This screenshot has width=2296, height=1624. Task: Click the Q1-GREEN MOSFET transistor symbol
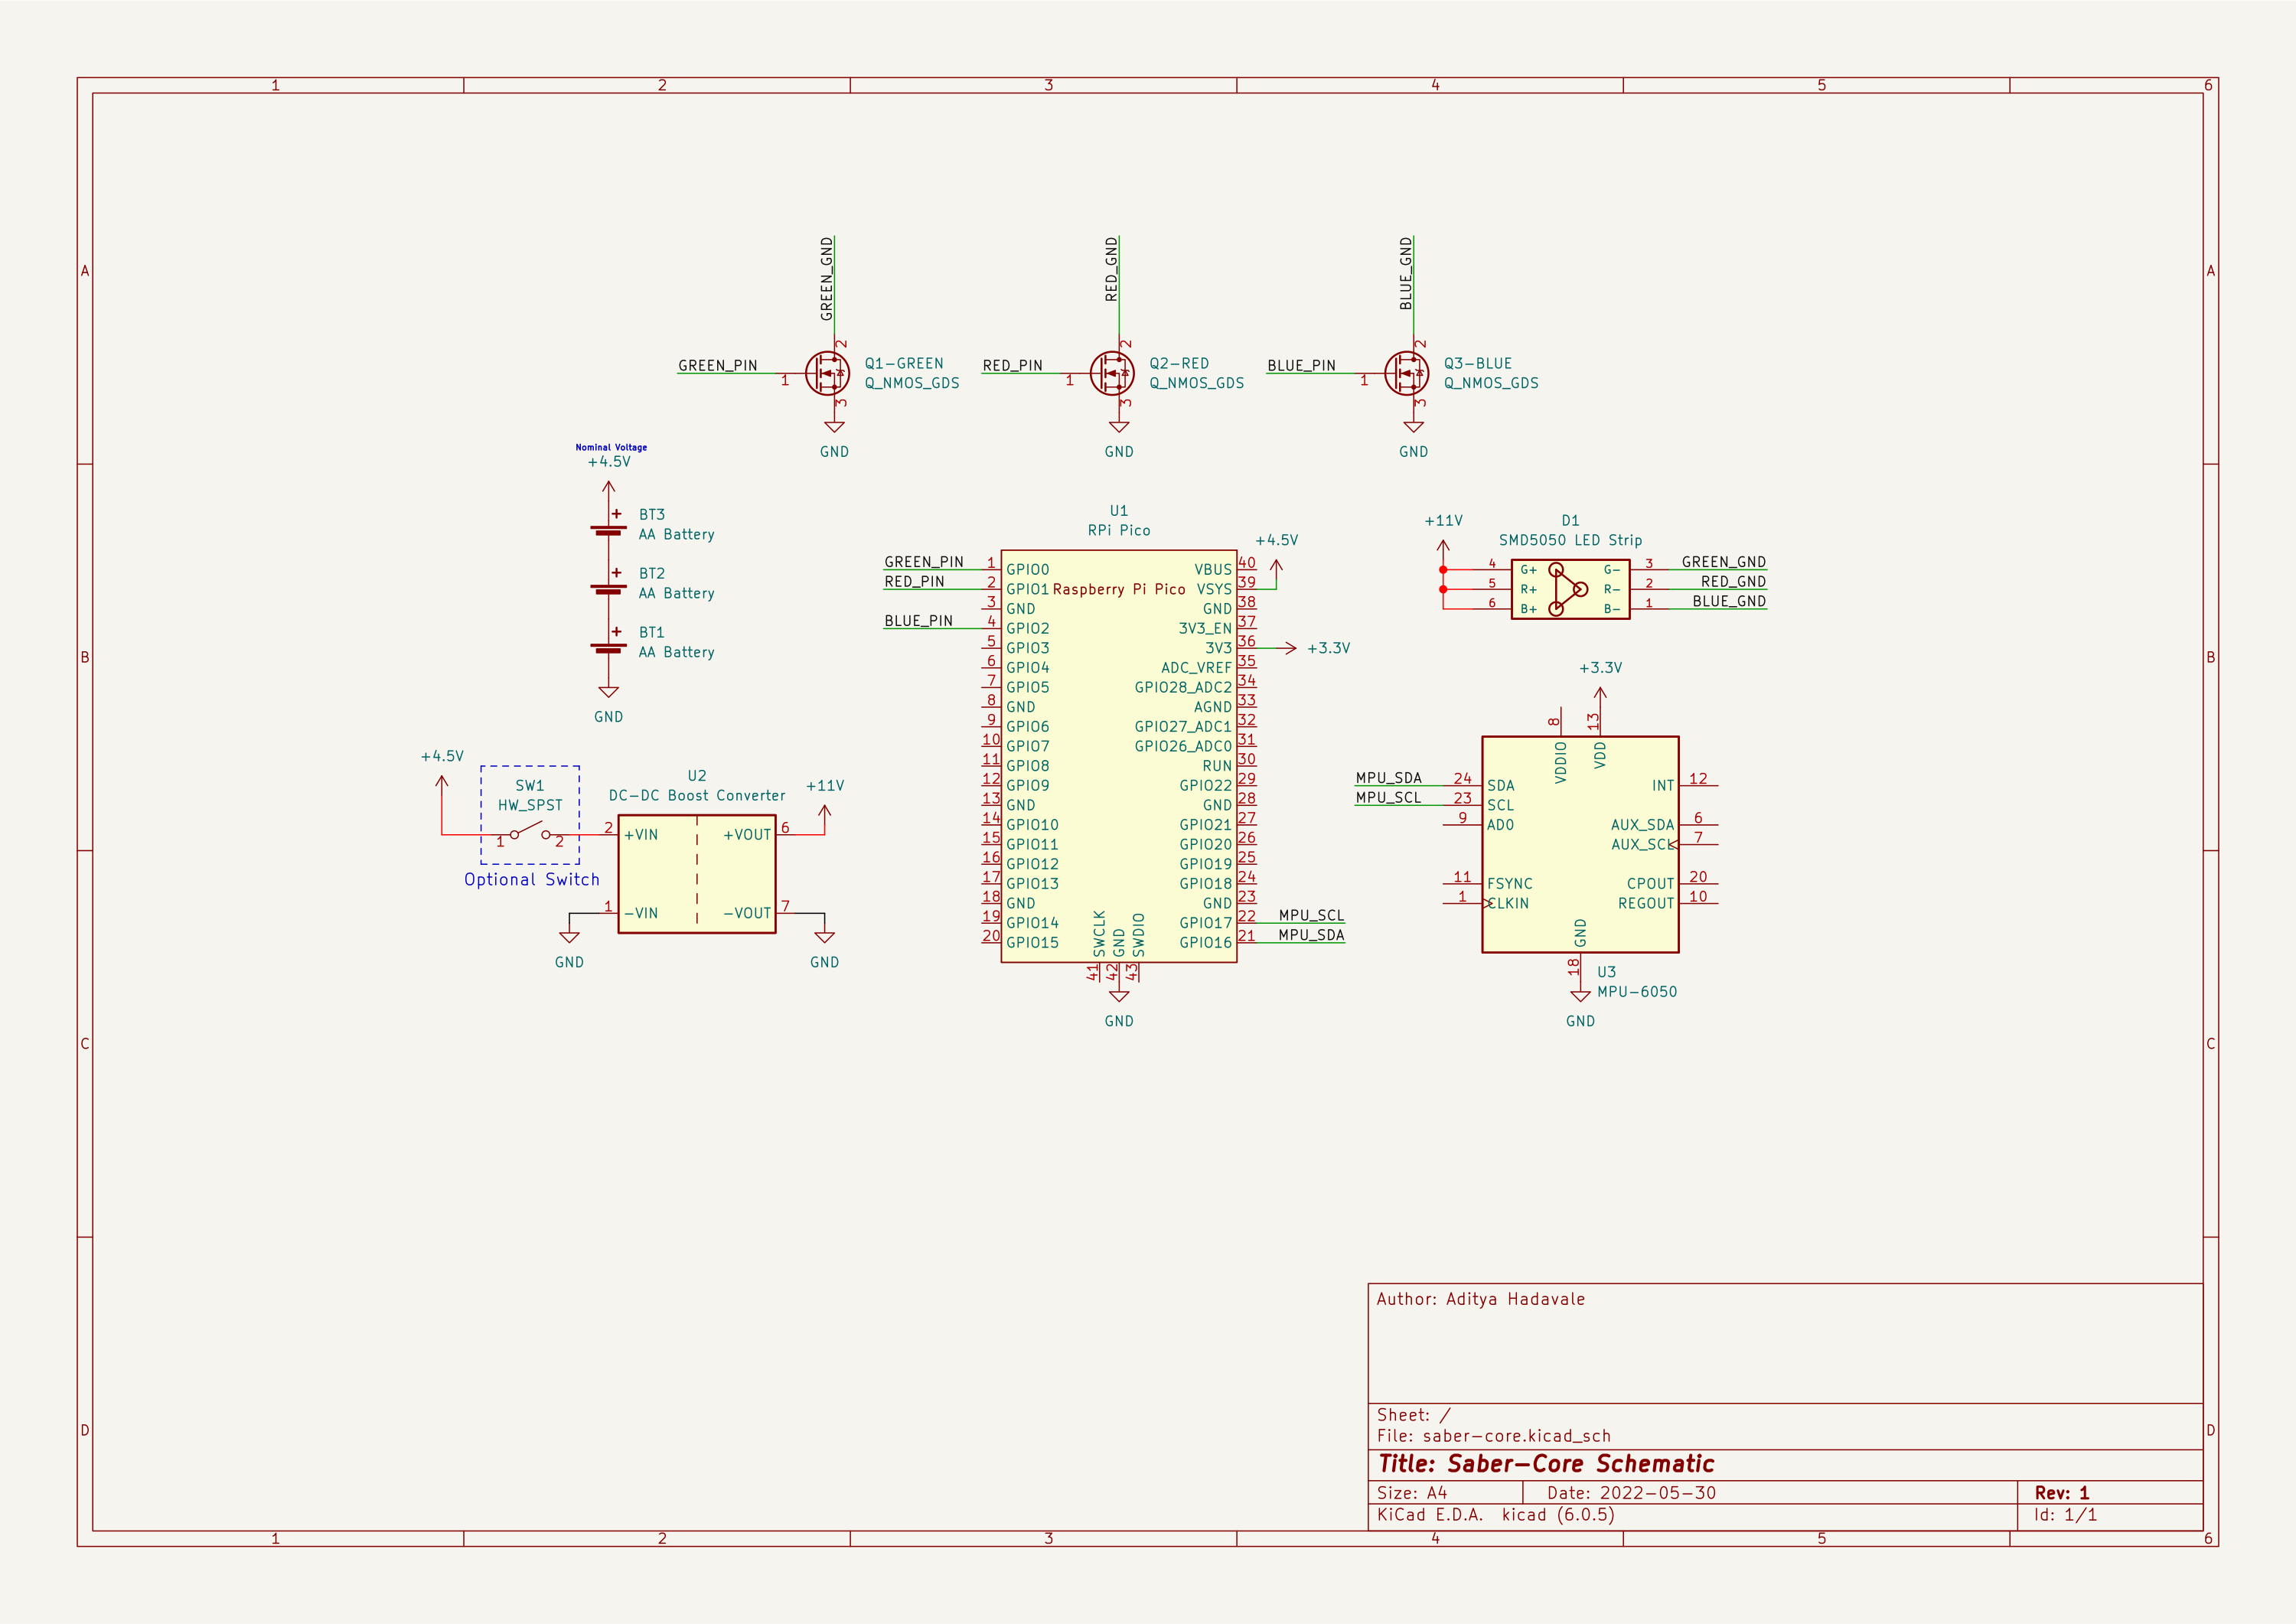click(827, 373)
